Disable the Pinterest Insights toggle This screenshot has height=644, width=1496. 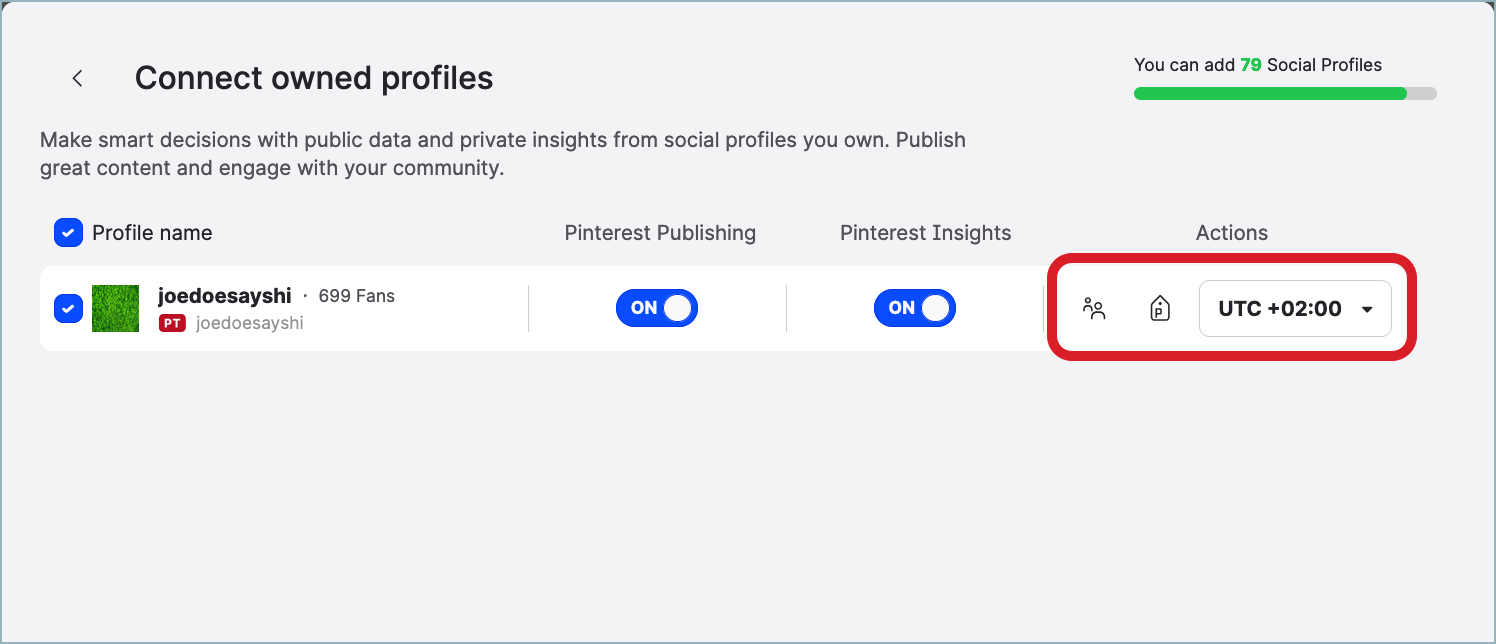(914, 308)
